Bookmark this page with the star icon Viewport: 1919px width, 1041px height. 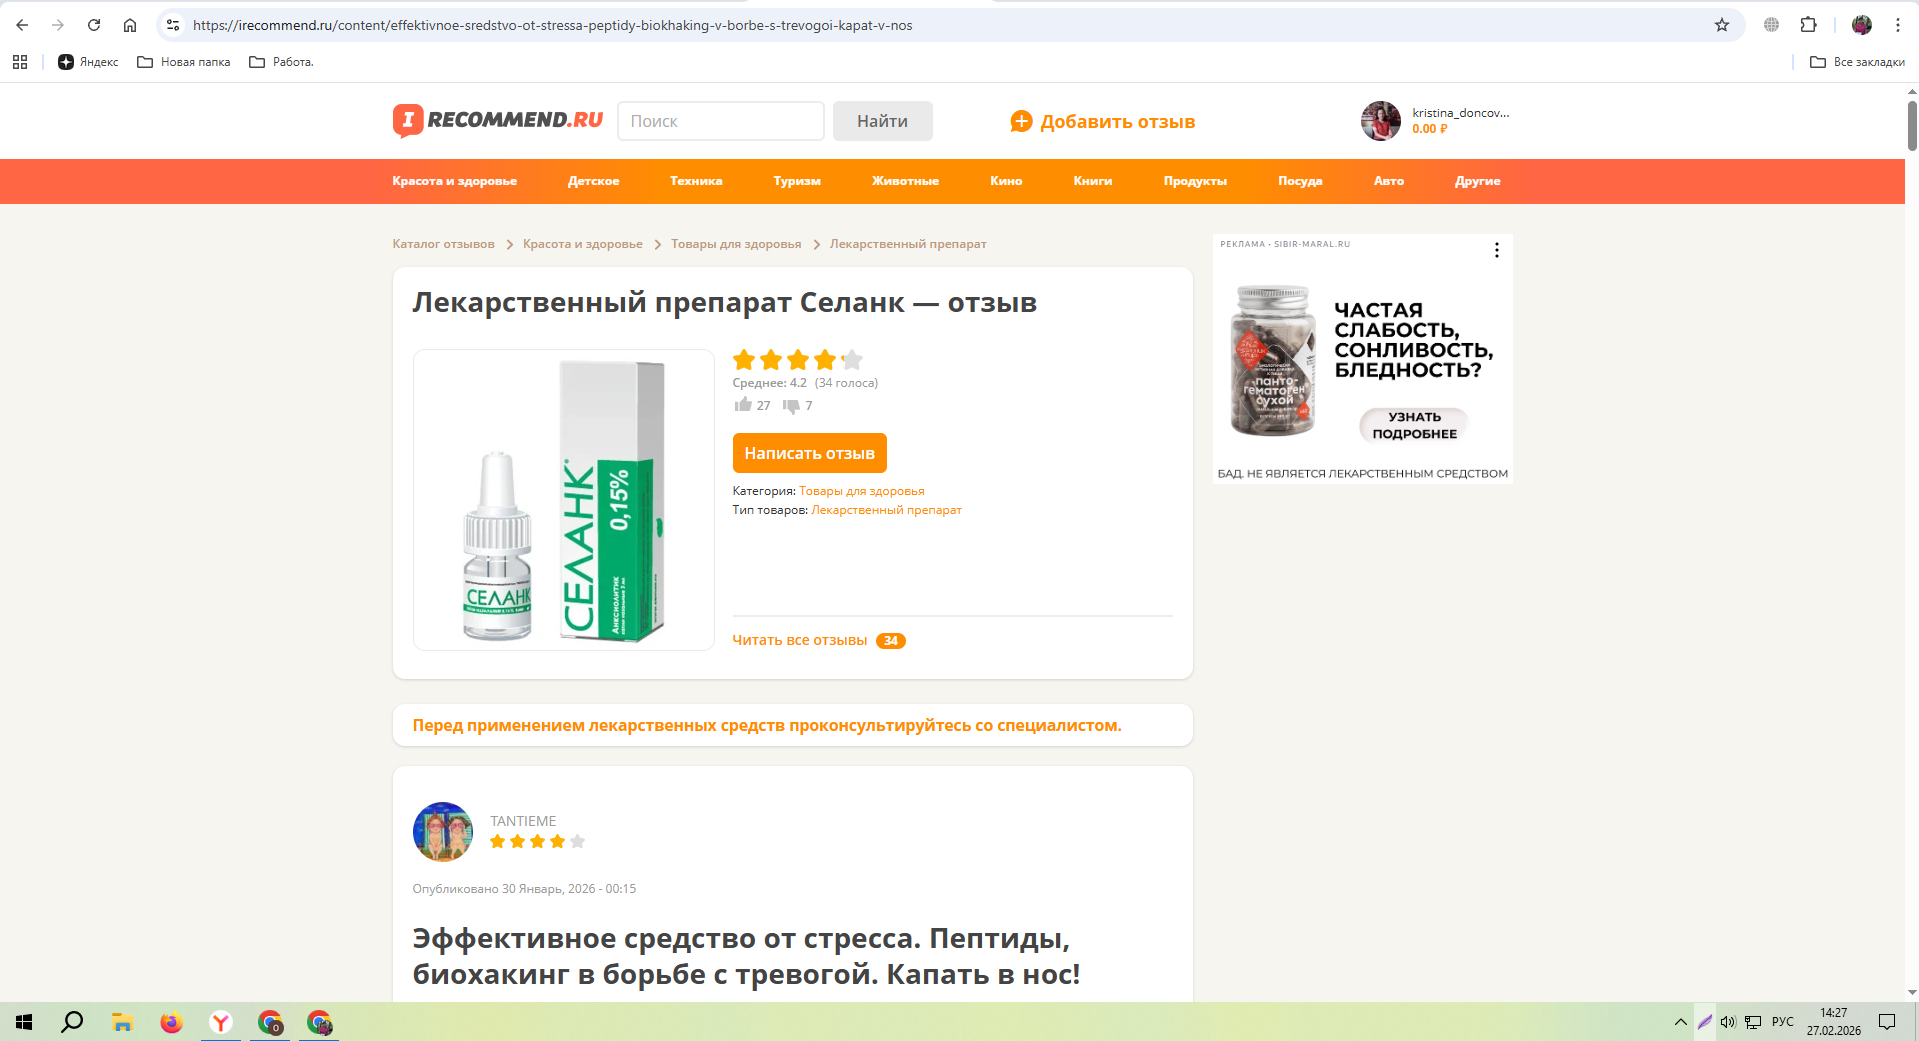tap(1722, 25)
